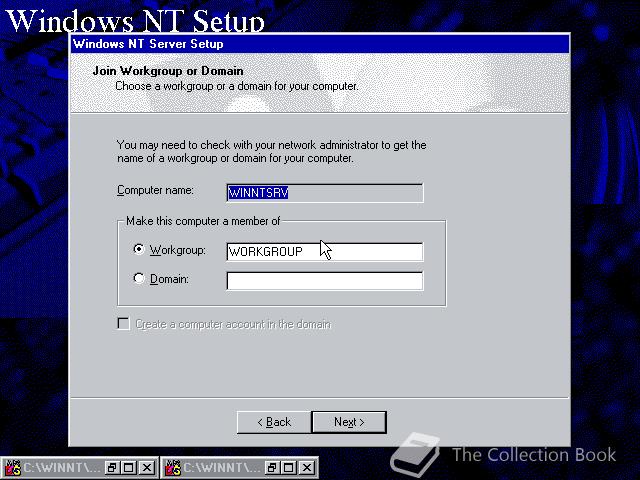Continue setup with the Next button
Screen dimensions: 640x480
(349, 422)
